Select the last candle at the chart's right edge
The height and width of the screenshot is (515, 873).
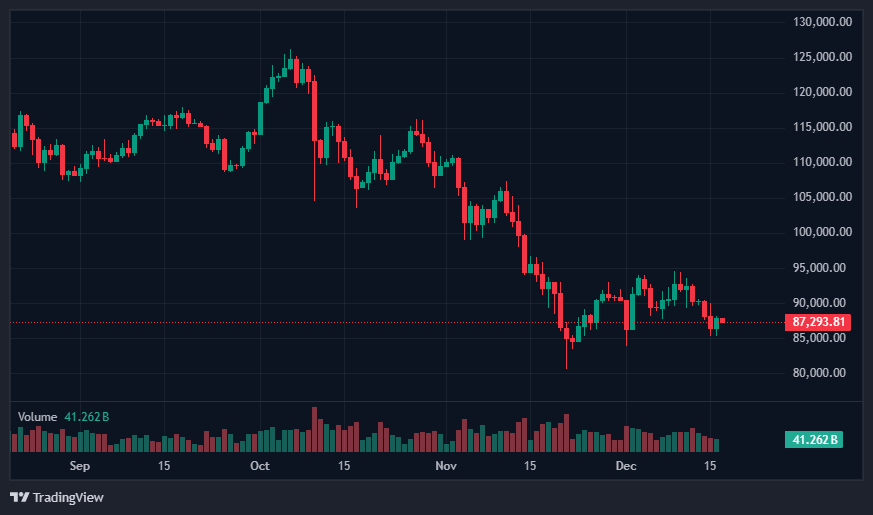[x=722, y=321]
